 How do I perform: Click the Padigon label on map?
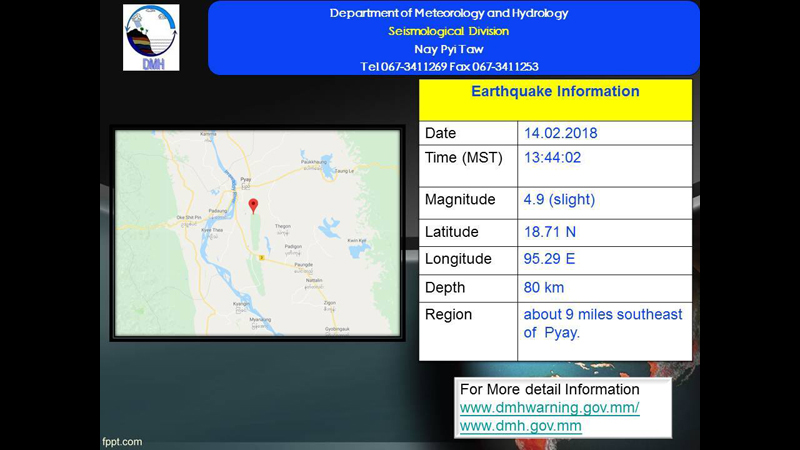click(x=293, y=246)
